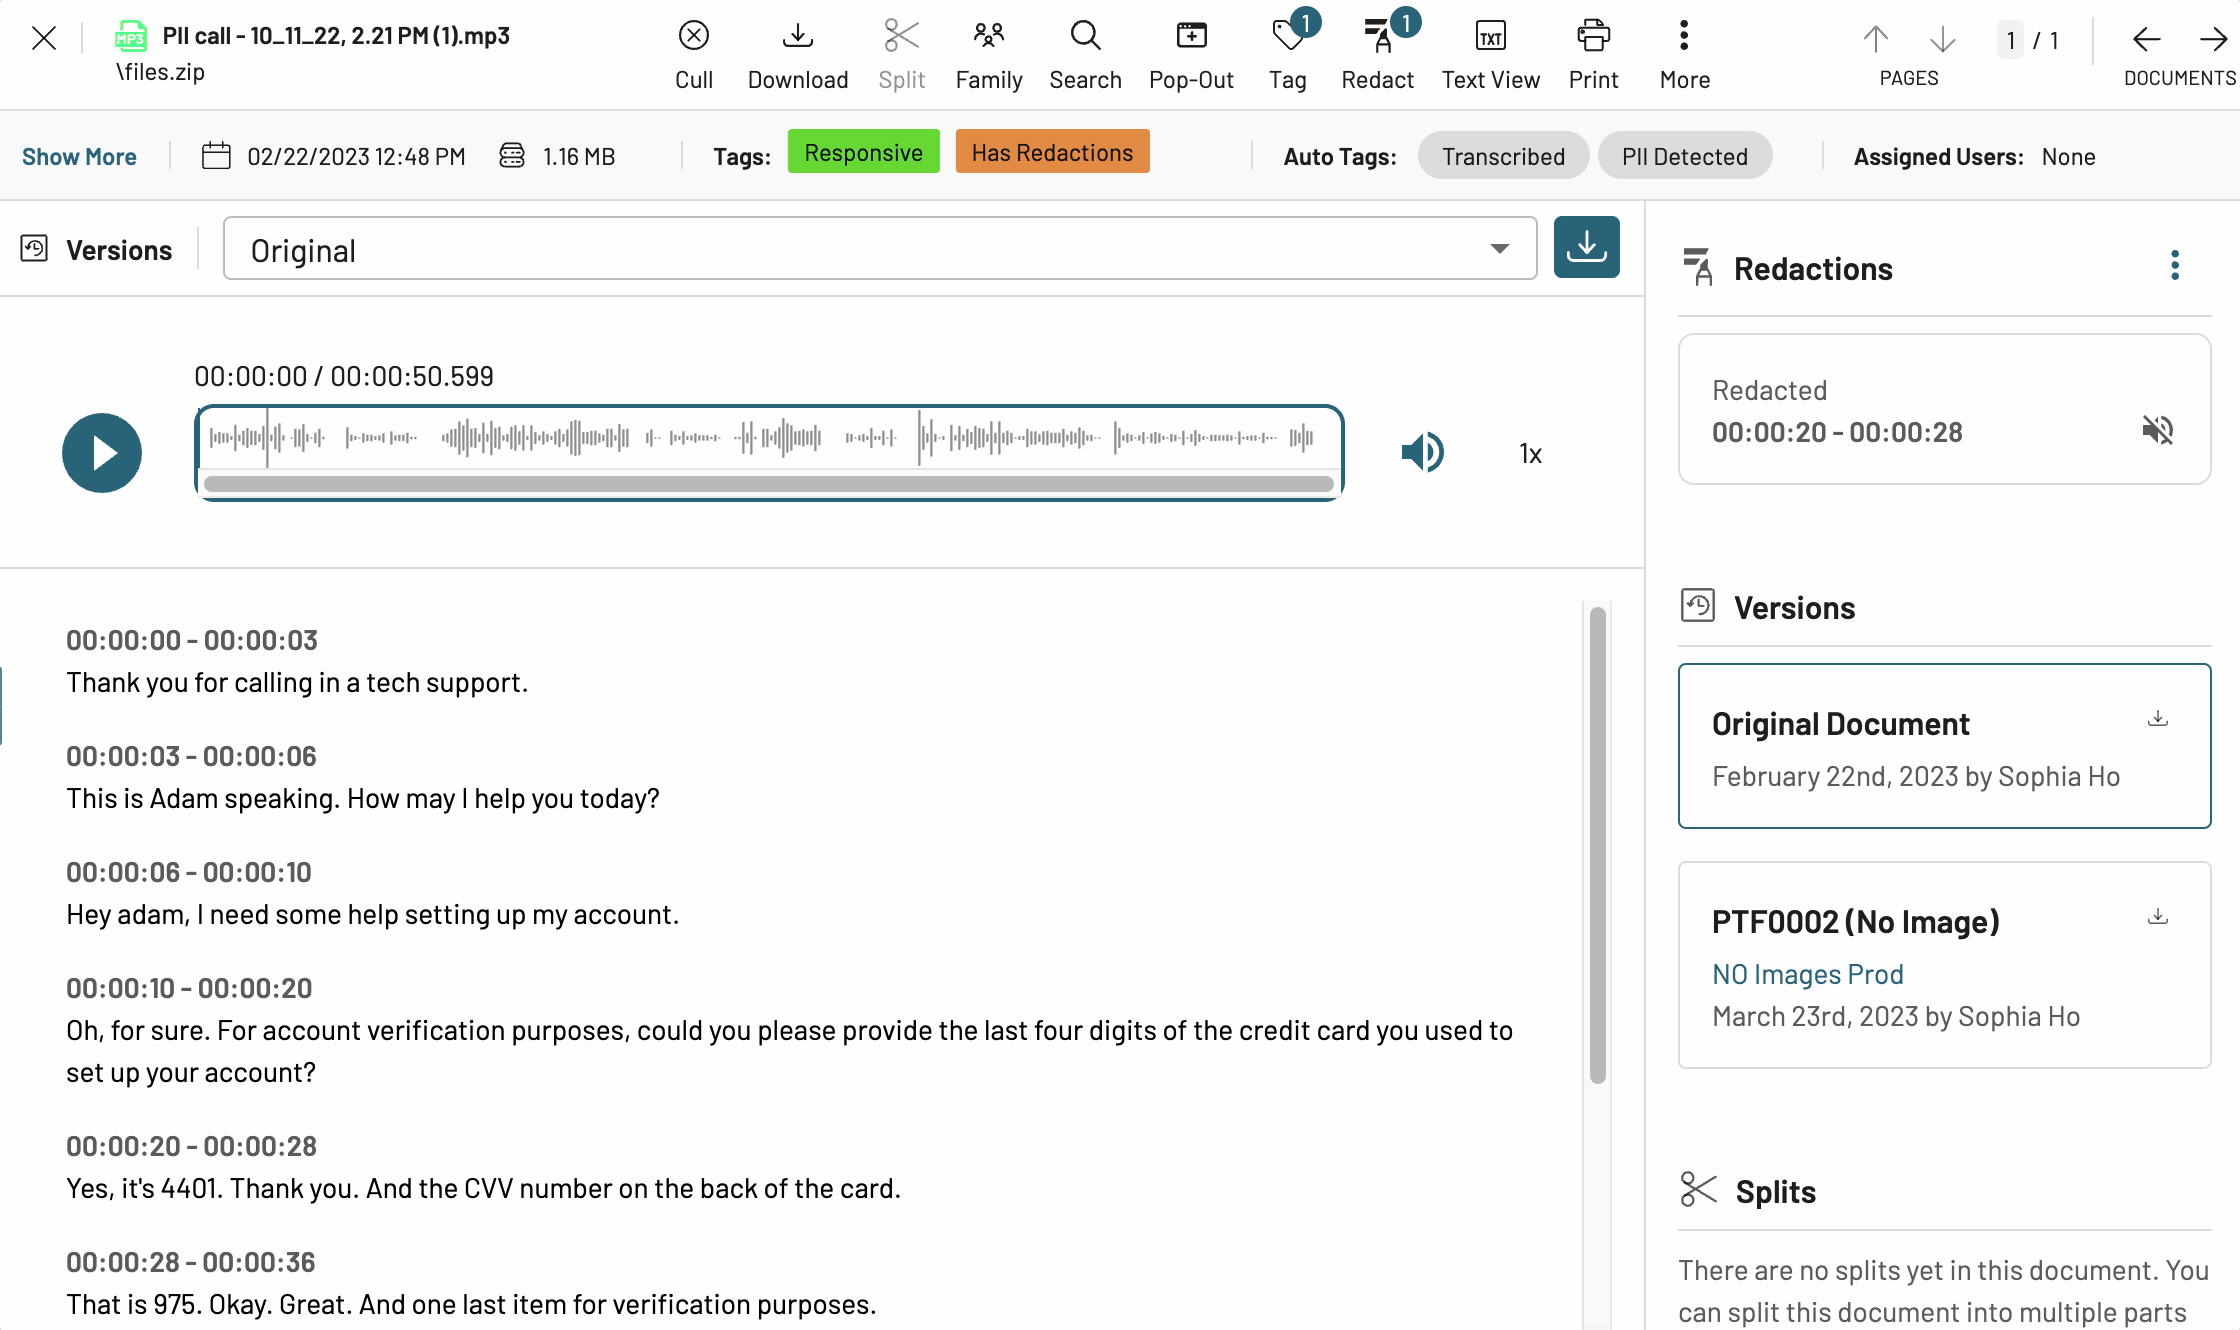Image resolution: width=2240 pixels, height=1330 pixels.
Task: Go to previous page with up arrow
Action: [1876, 39]
